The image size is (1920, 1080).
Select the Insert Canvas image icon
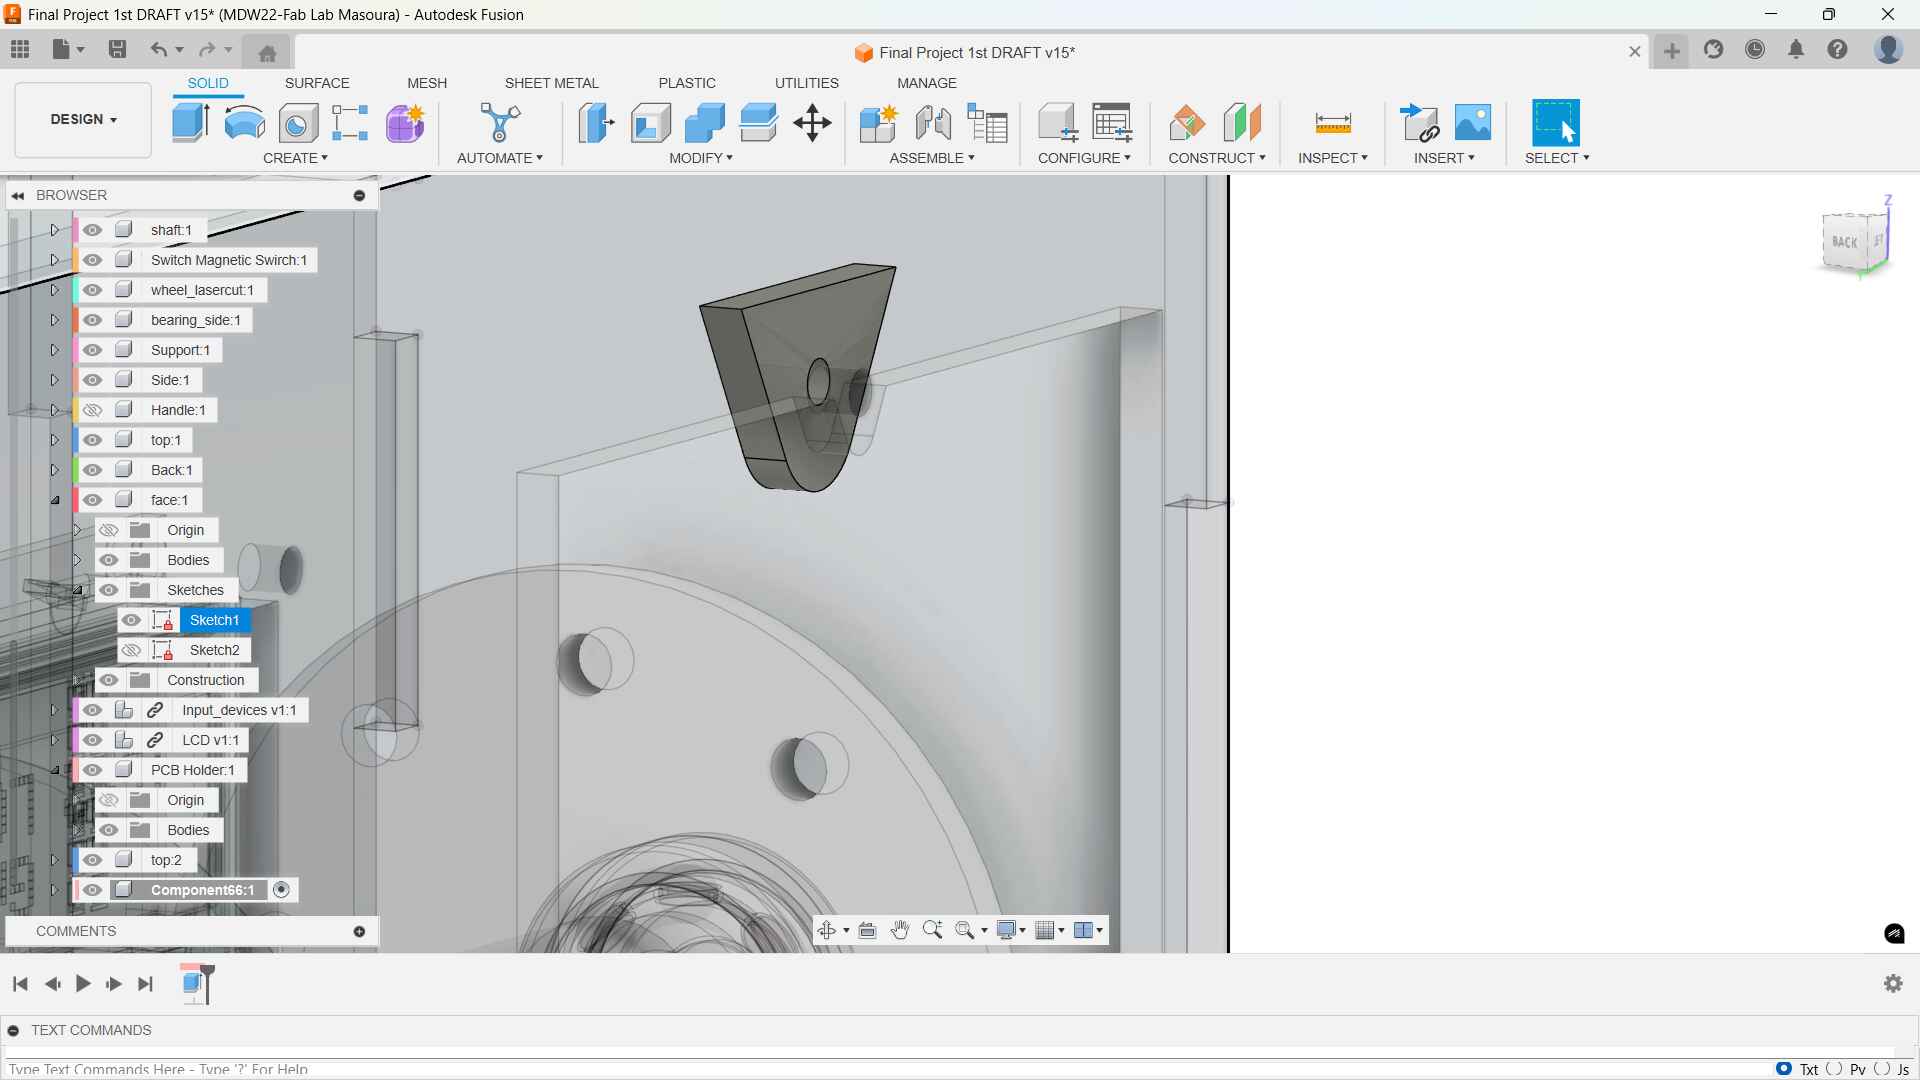coord(1473,123)
